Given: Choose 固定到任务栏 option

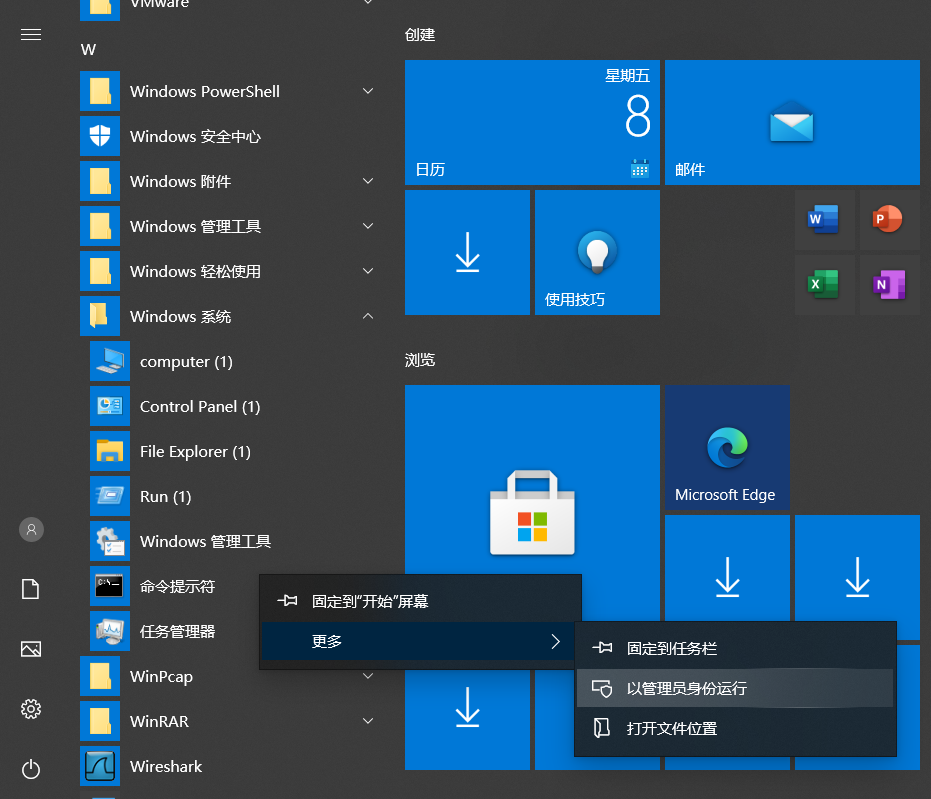Looking at the screenshot, I should pyautogui.click(x=735, y=648).
